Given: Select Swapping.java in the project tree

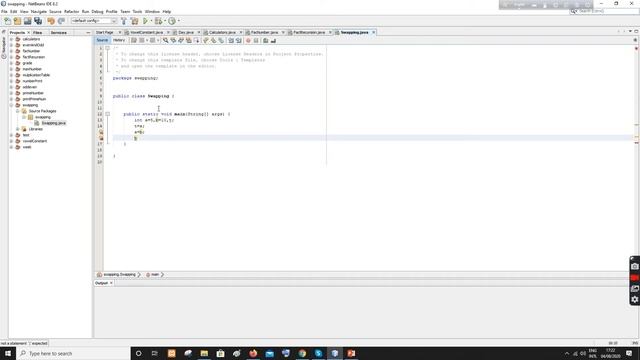Looking at the screenshot, I should 53,123.
